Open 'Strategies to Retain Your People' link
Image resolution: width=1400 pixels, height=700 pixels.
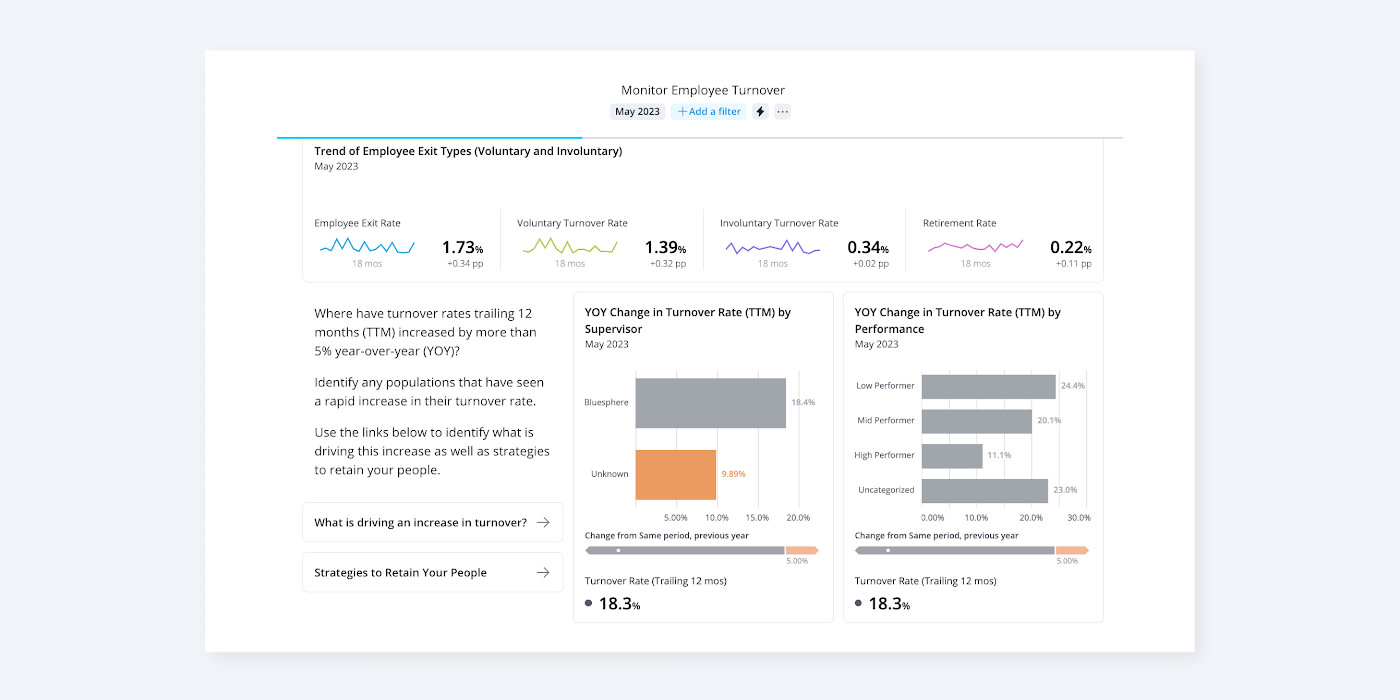pyautogui.click(x=432, y=572)
